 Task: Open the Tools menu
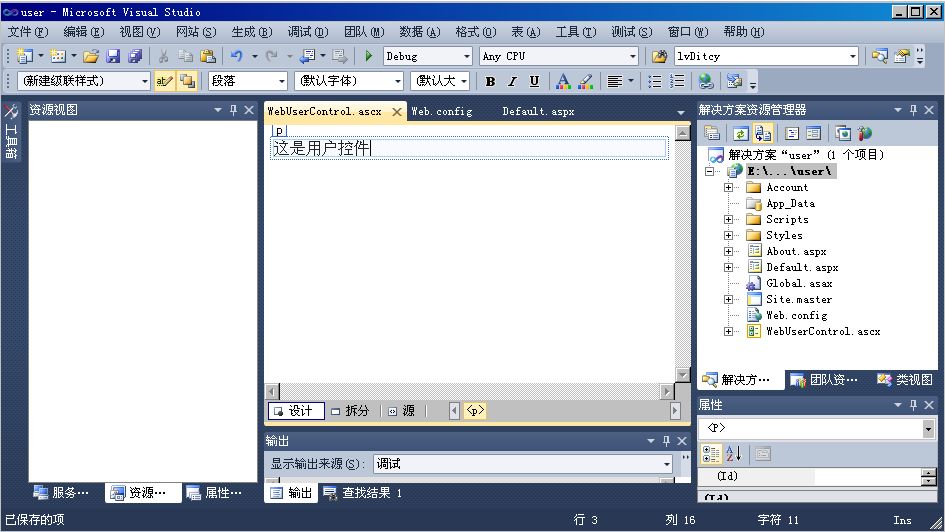pos(576,32)
